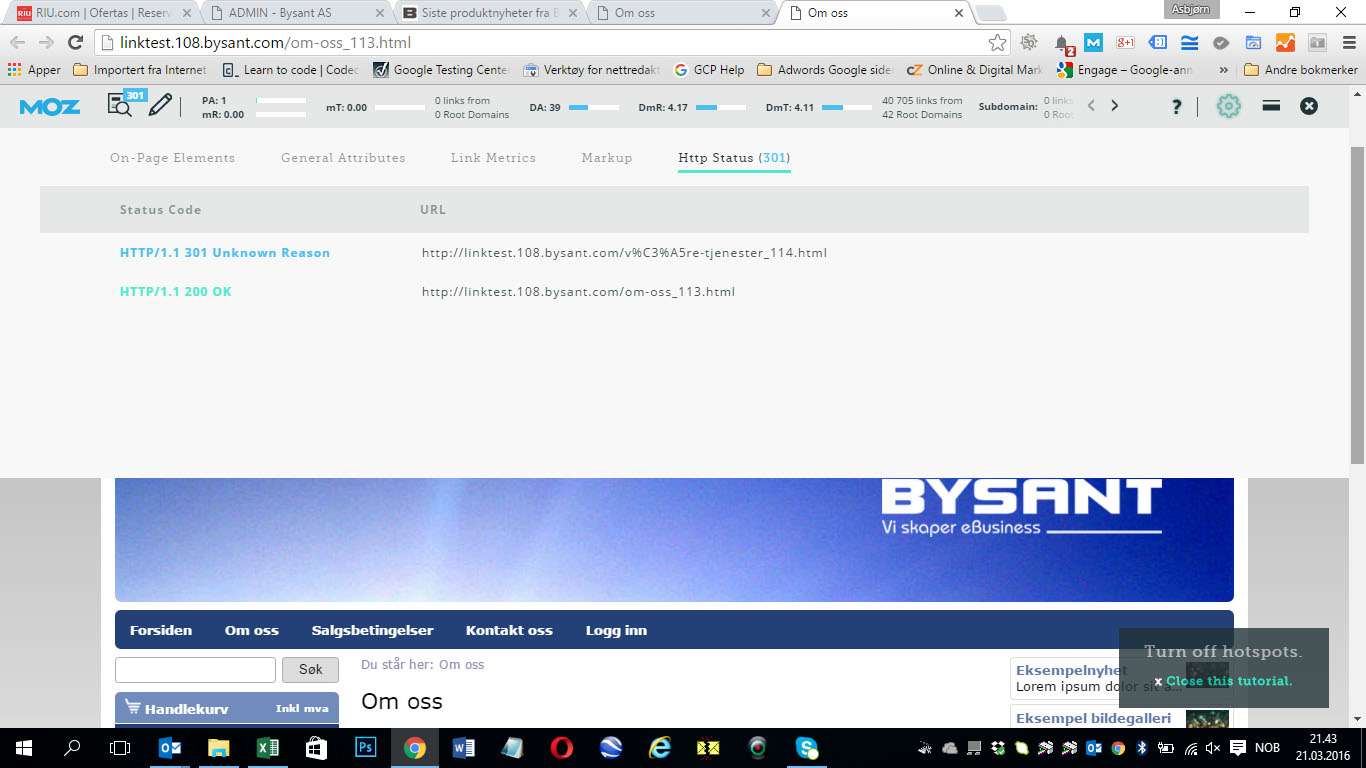The width and height of the screenshot is (1366, 768).
Task: Click the MozBar dock position bar icon
Action: tap(1271, 106)
